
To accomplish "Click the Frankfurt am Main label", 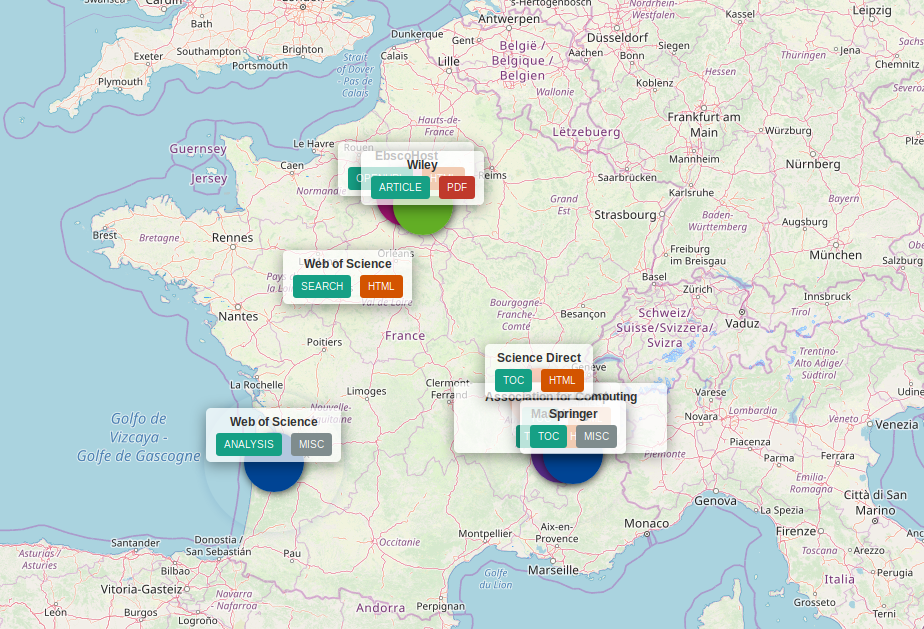I will click(704, 124).
